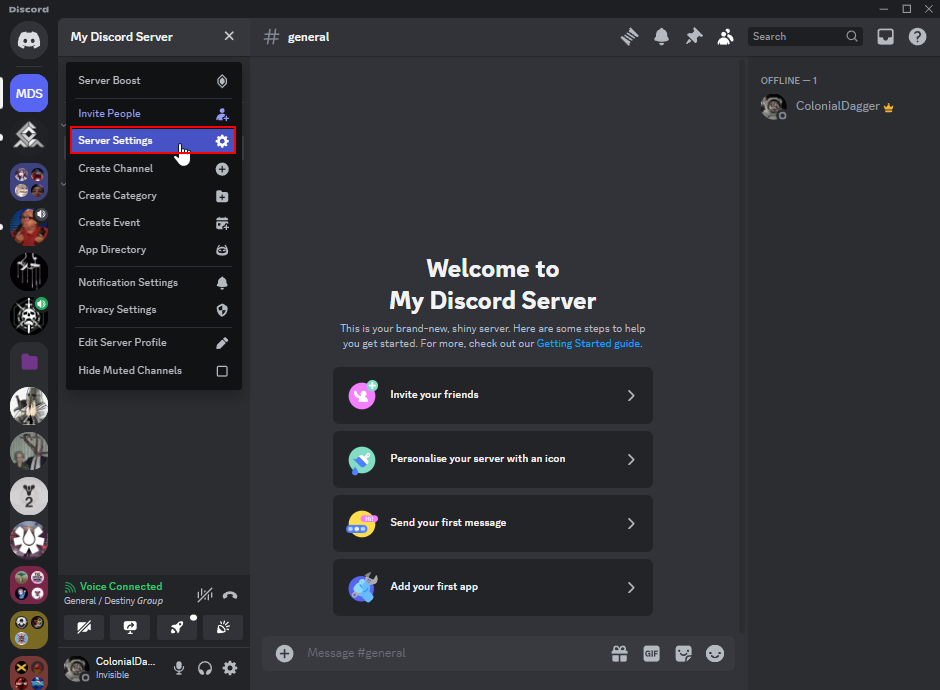Click the Search field

[805, 37]
